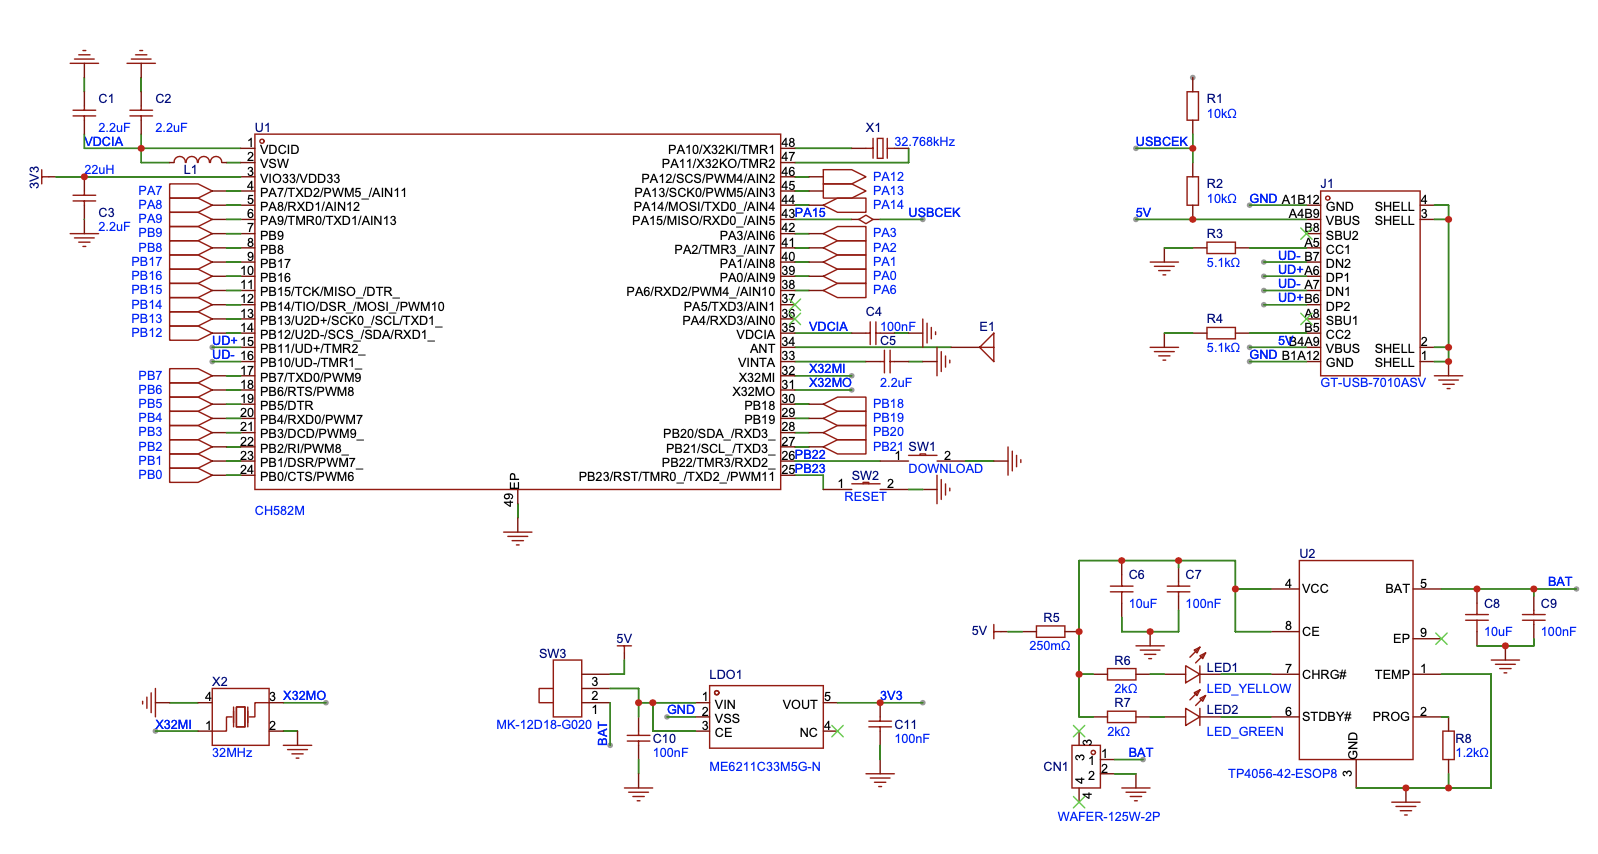Select resistor R1 10kΩ symbol

pos(1192,106)
